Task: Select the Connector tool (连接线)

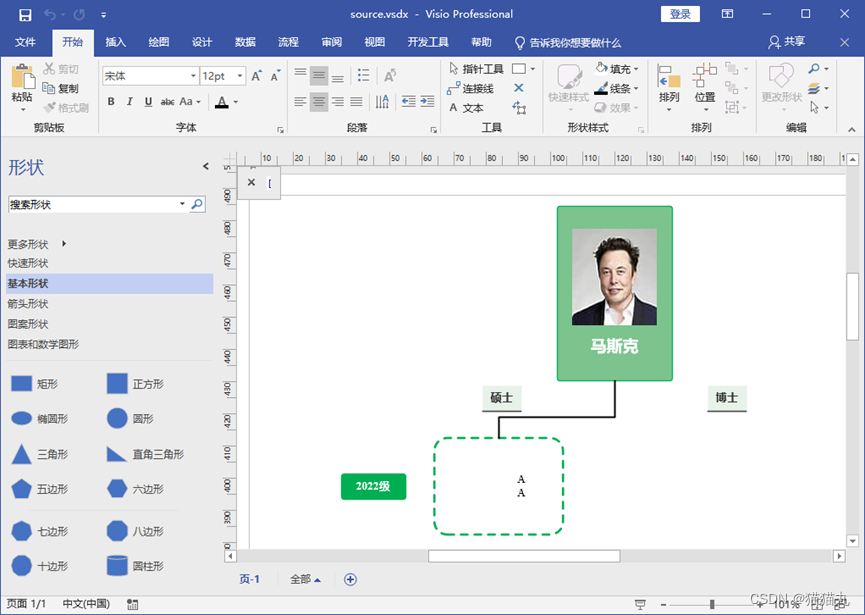Action: click(471, 88)
